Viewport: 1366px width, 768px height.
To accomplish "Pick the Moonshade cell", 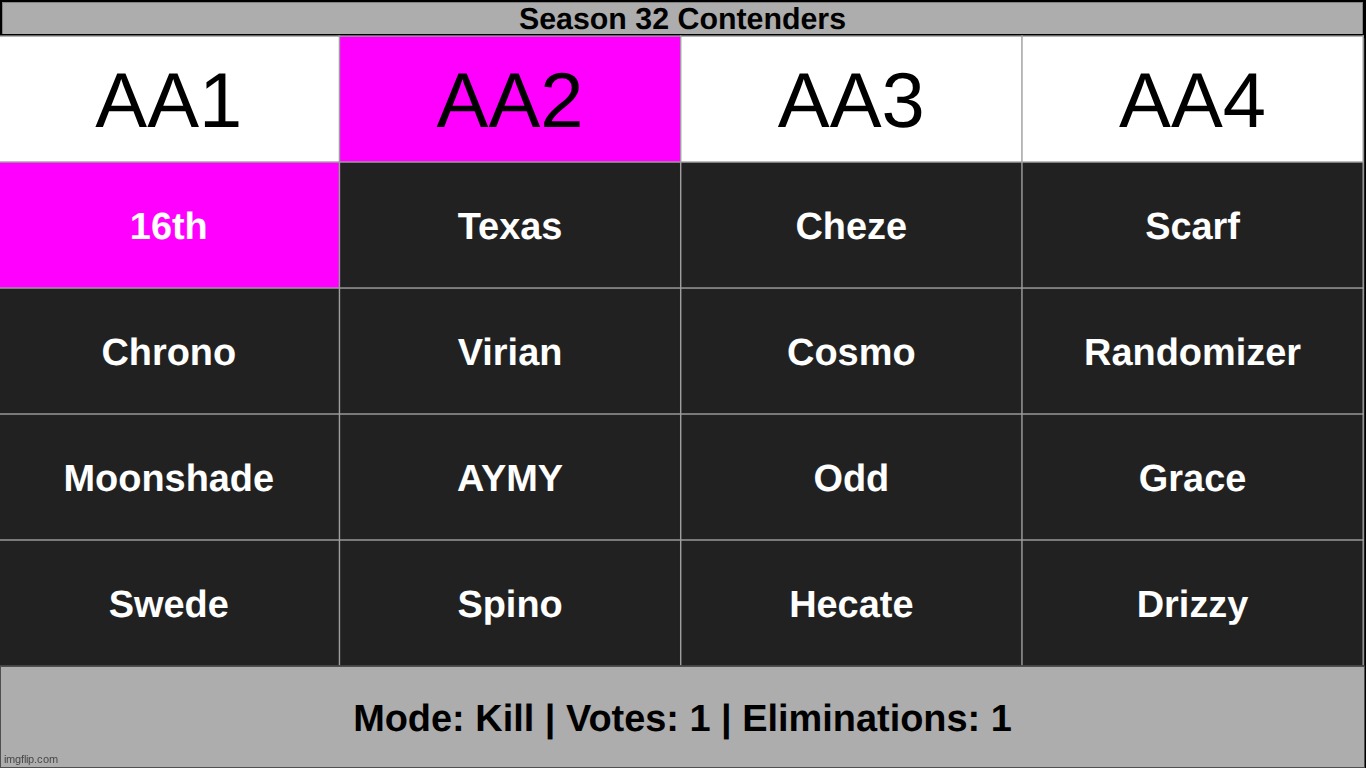I will (x=169, y=478).
